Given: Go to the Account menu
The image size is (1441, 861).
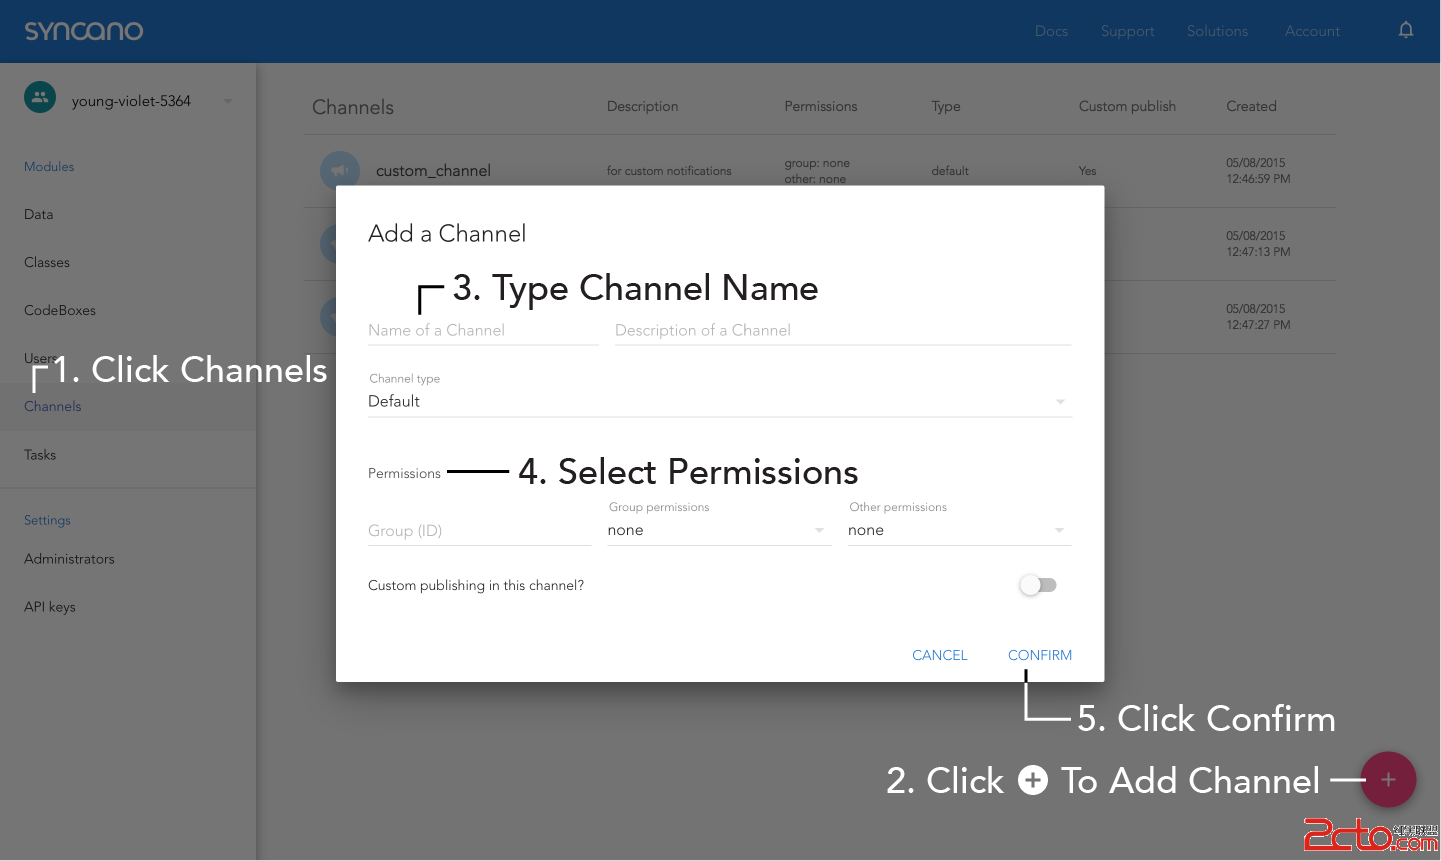Looking at the screenshot, I should pos(1312,31).
